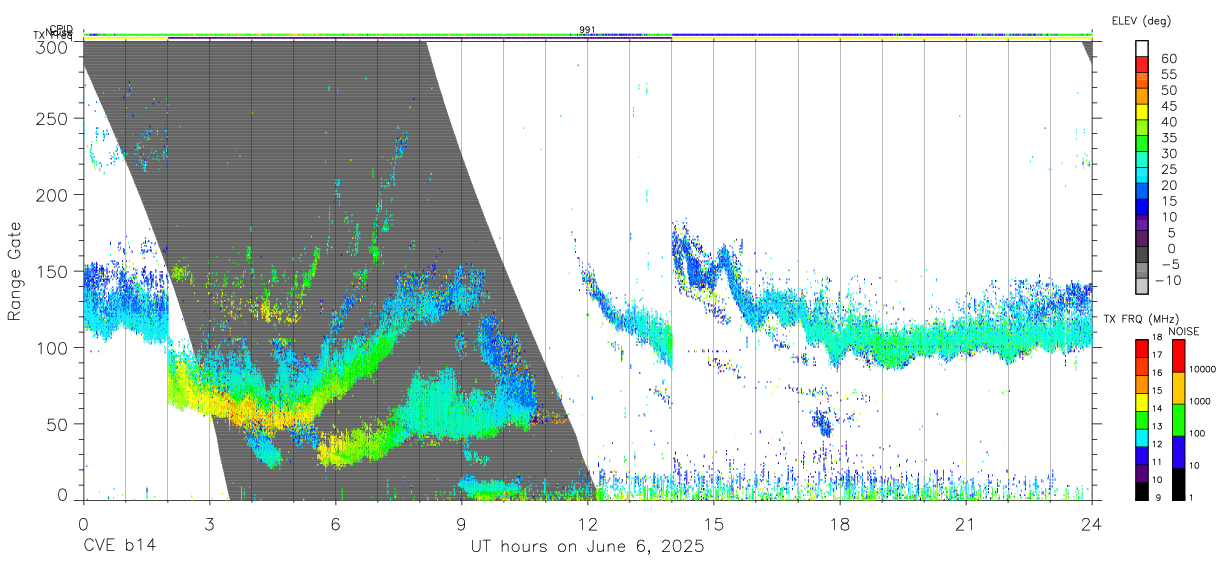Click Range Gate tick label '100'
The image size is (1228, 567).
(53, 348)
